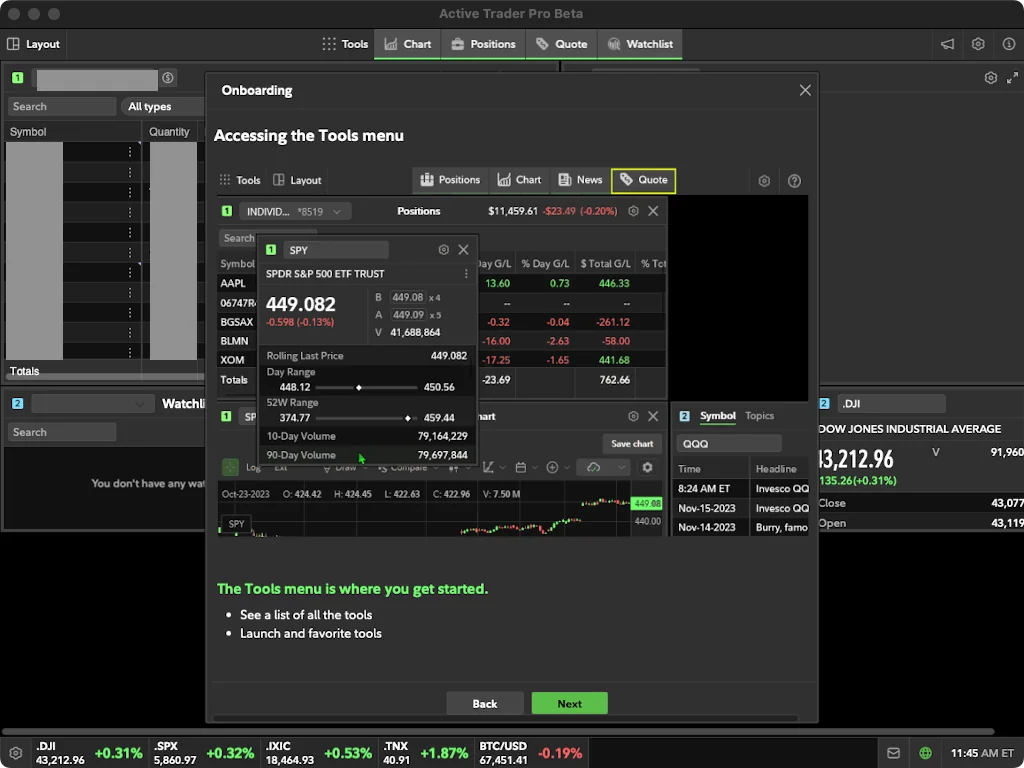
Task: Toggle the linked account indicator labeled 1
Action: click(x=17, y=77)
